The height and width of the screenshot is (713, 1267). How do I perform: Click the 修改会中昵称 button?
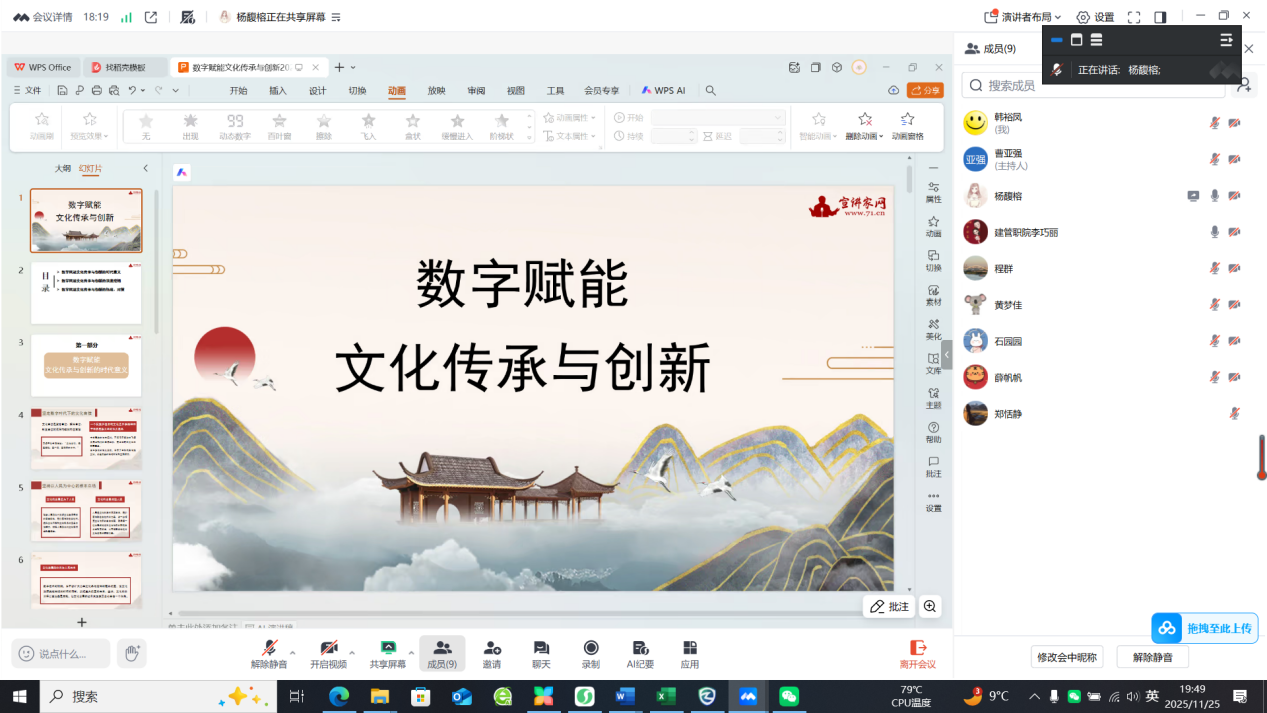1067,657
